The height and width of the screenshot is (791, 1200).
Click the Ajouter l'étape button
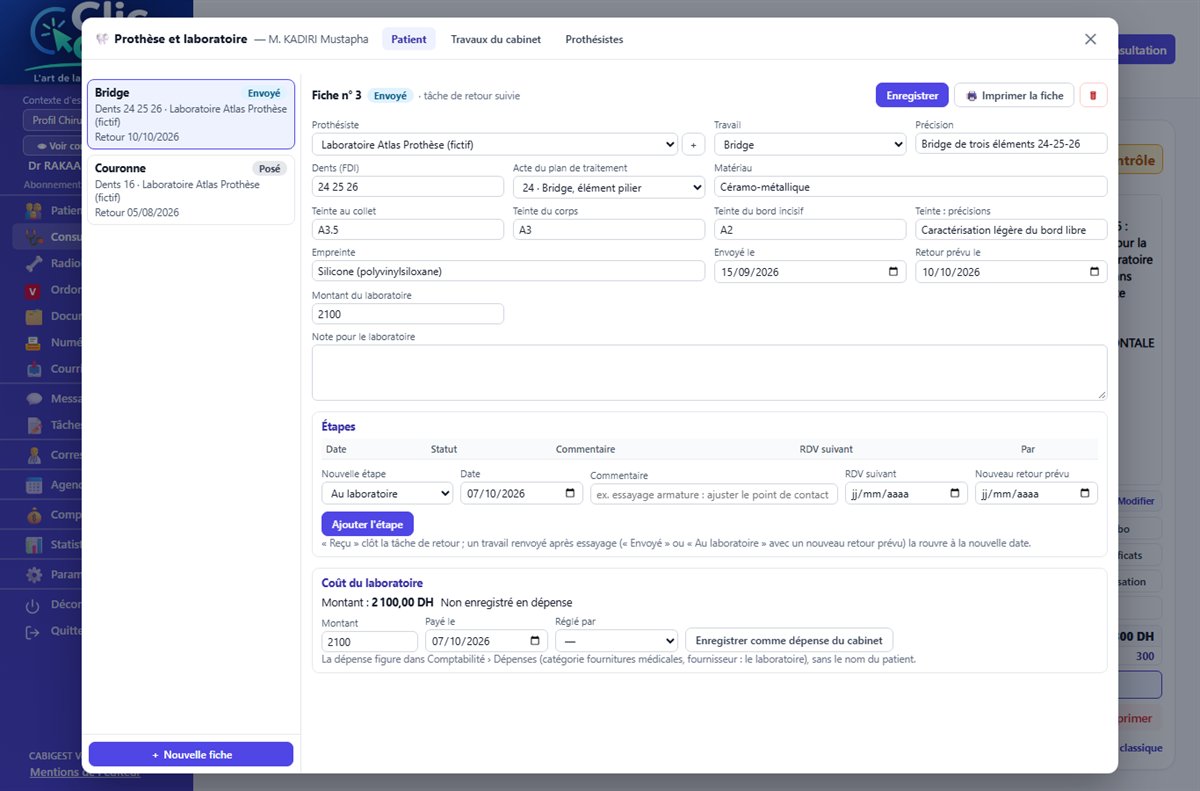point(367,525)
